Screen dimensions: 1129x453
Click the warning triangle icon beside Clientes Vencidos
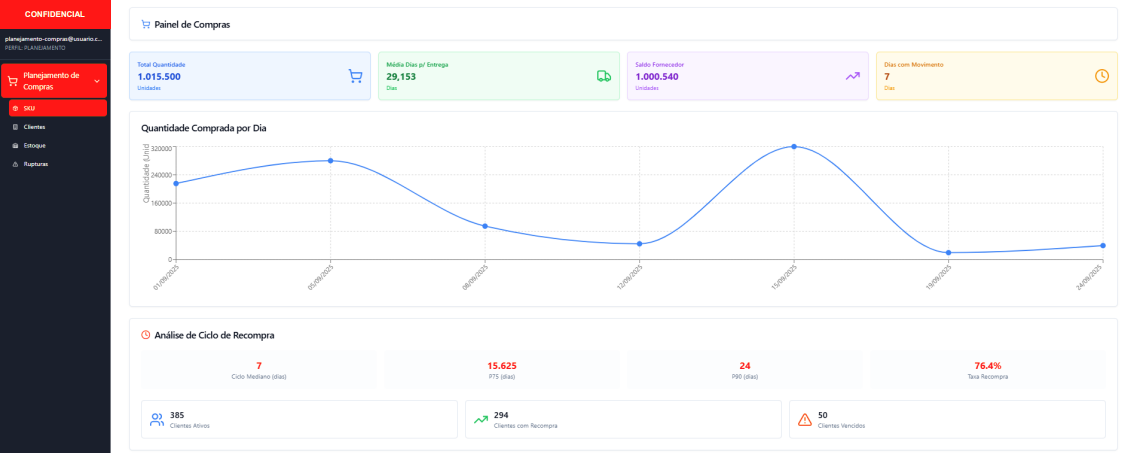805,420
